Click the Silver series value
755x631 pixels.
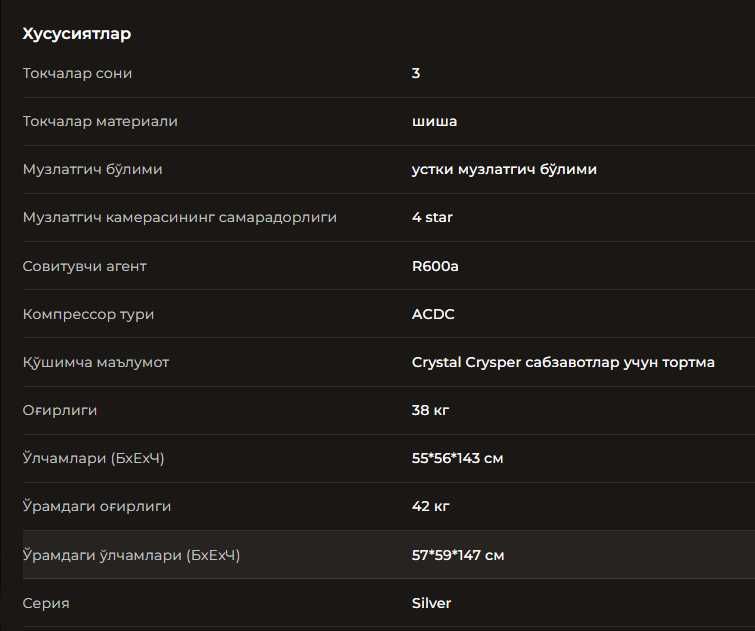pyautogui.click(x=431, y=603)
